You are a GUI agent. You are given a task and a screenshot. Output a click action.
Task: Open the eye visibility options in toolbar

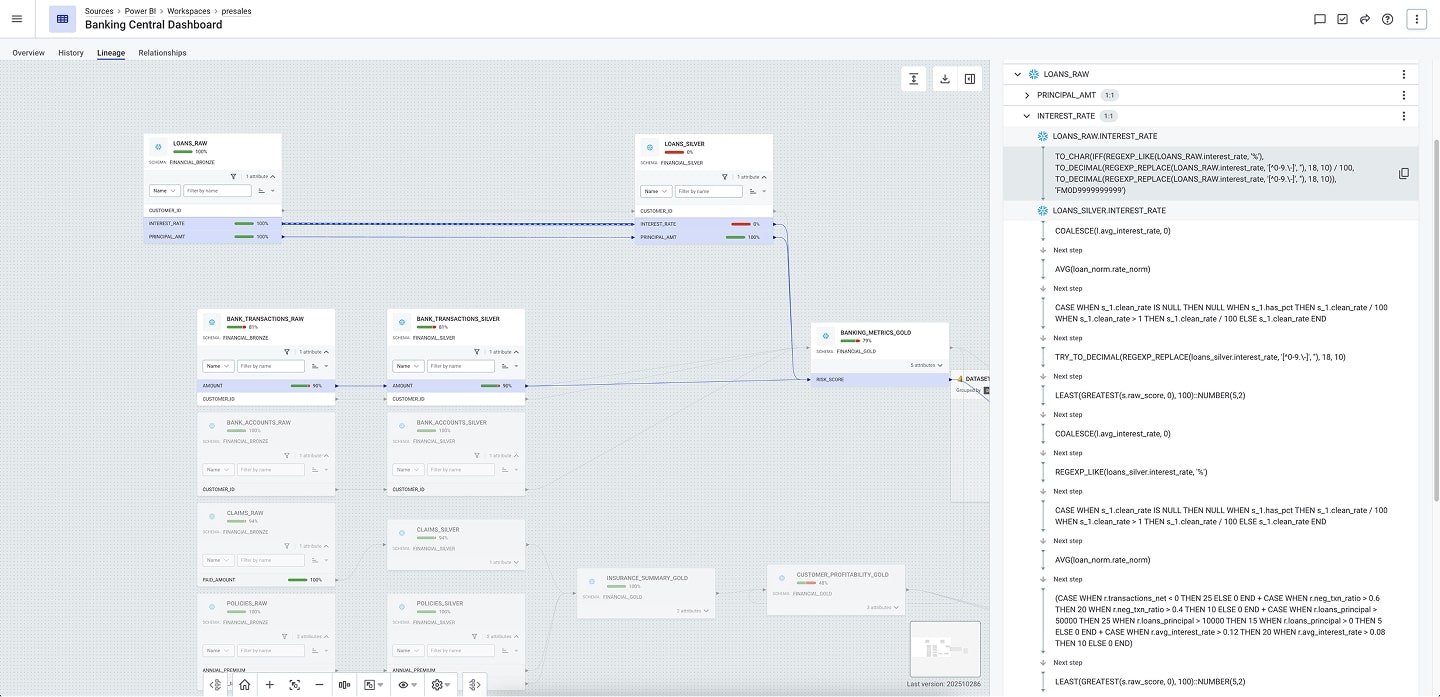(406, 685)
